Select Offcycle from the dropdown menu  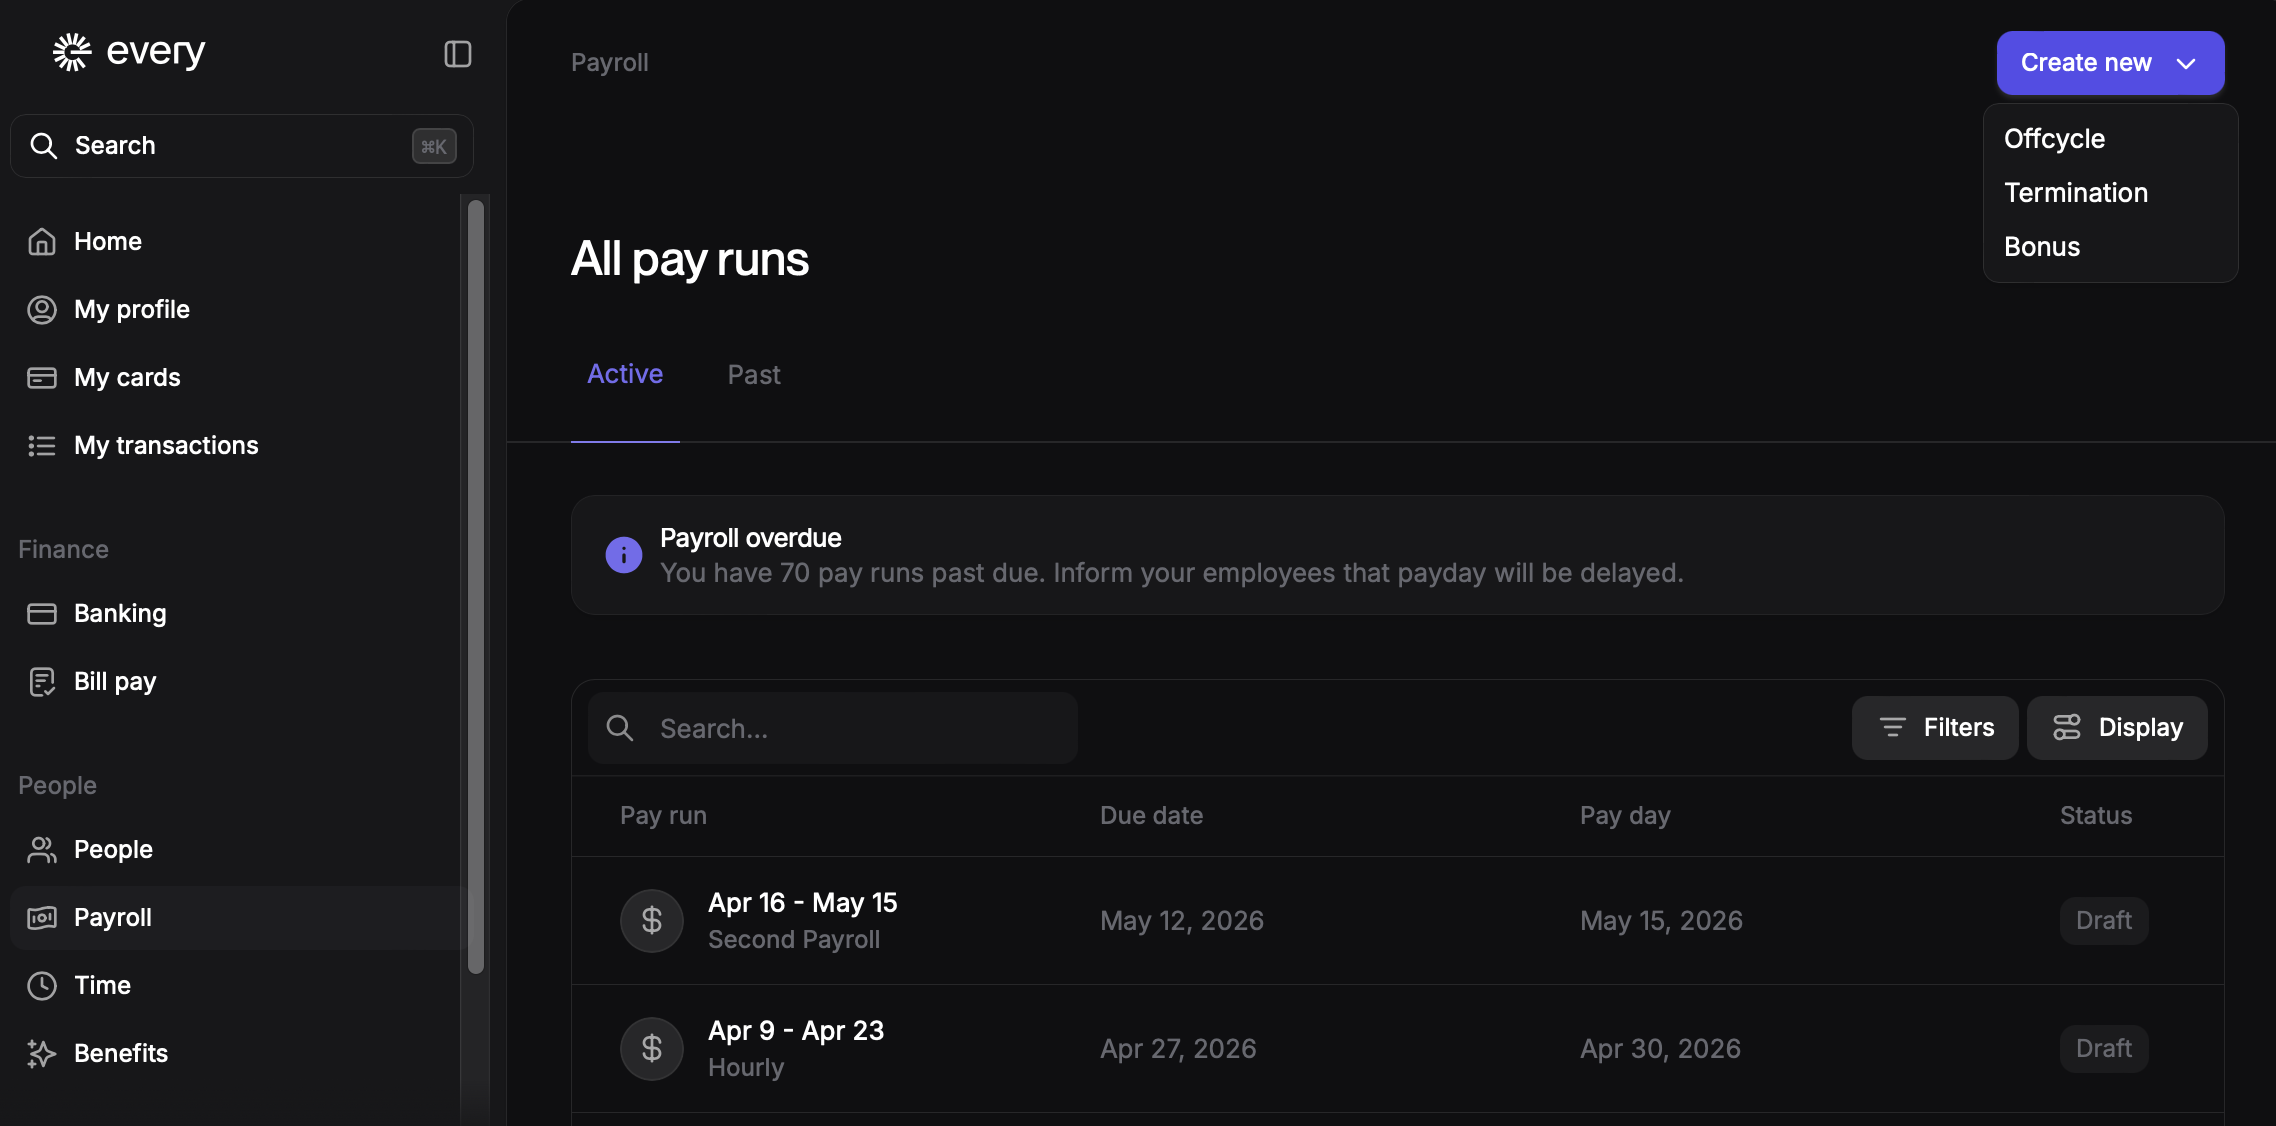coord(2054,139)
